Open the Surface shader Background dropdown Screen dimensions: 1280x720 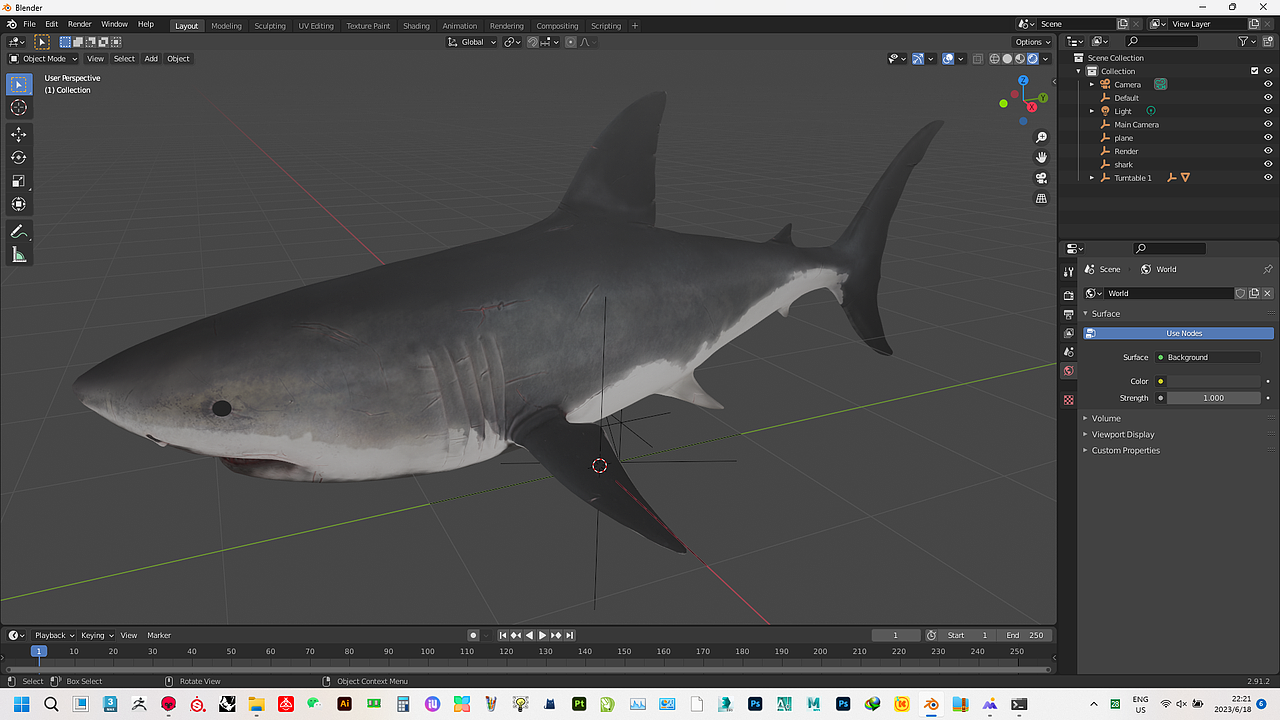(x=1208, y=357)
